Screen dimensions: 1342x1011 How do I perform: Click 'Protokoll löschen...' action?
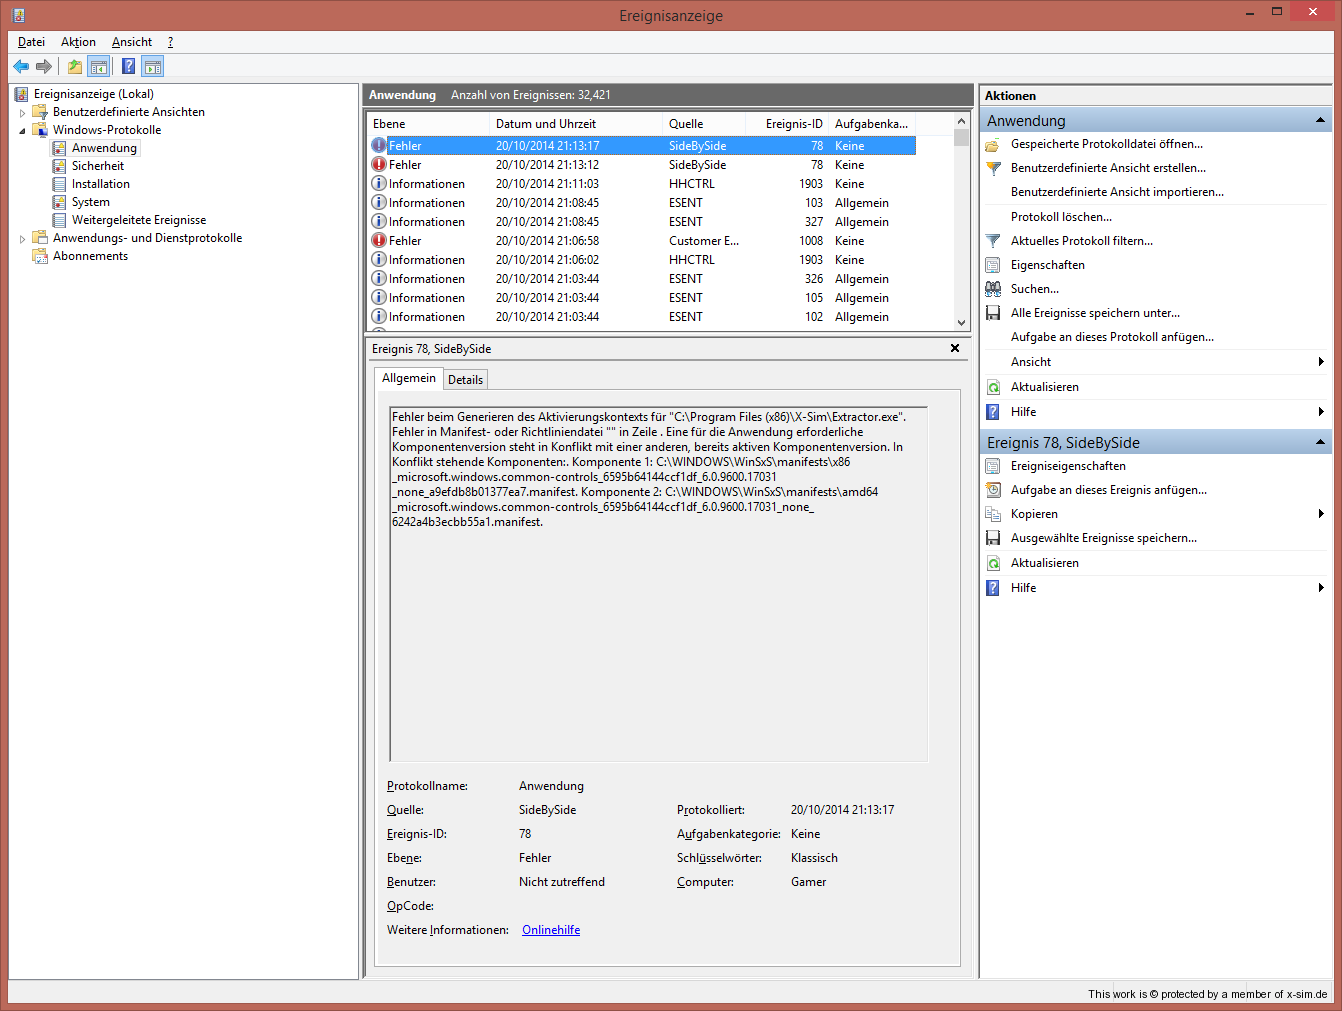(1061, 217)
